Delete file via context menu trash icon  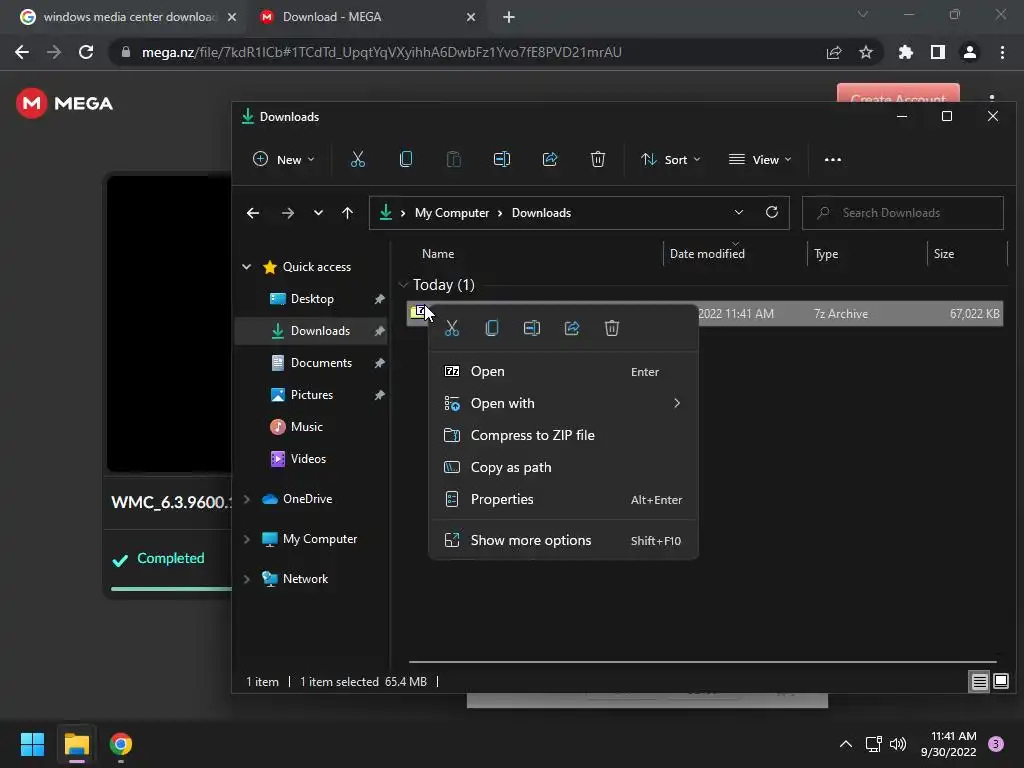612,328
